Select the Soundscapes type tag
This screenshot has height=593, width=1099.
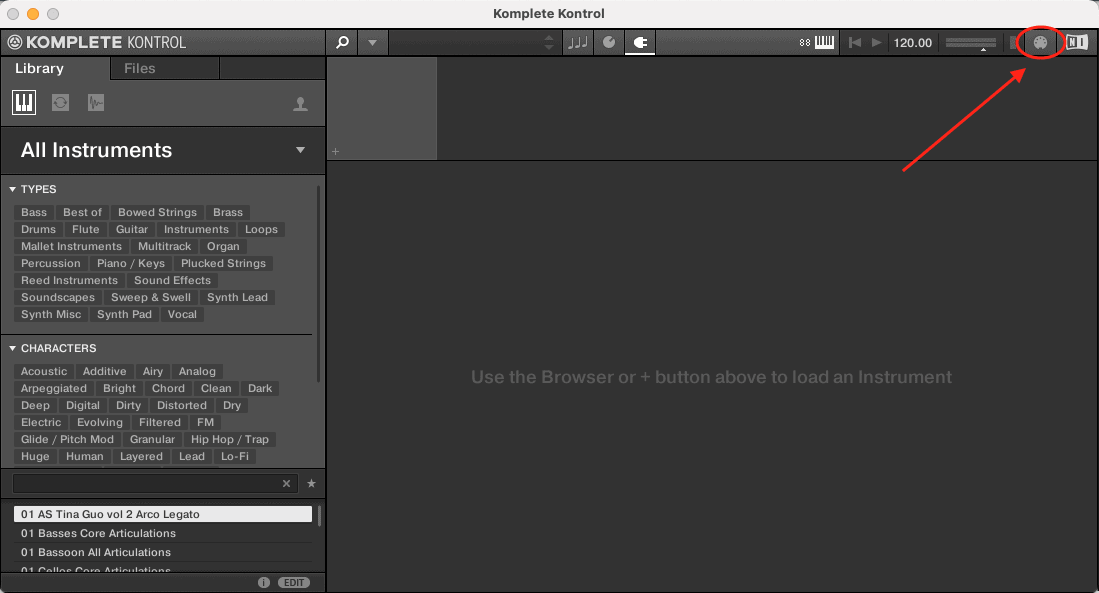58,297
